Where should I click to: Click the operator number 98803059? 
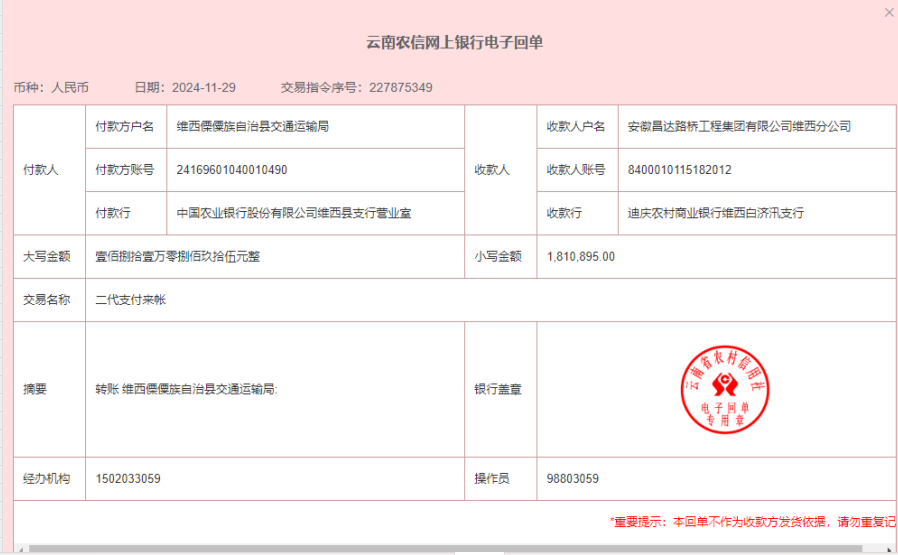click(x=573, y=479)
